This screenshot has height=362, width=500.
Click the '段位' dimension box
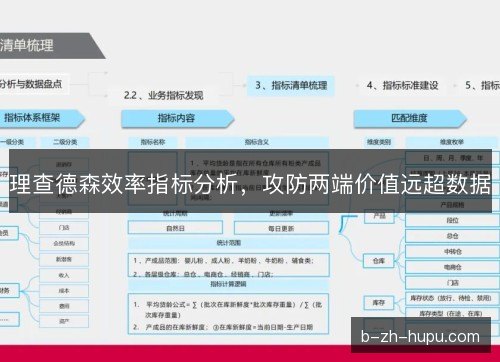pos(453,220)
